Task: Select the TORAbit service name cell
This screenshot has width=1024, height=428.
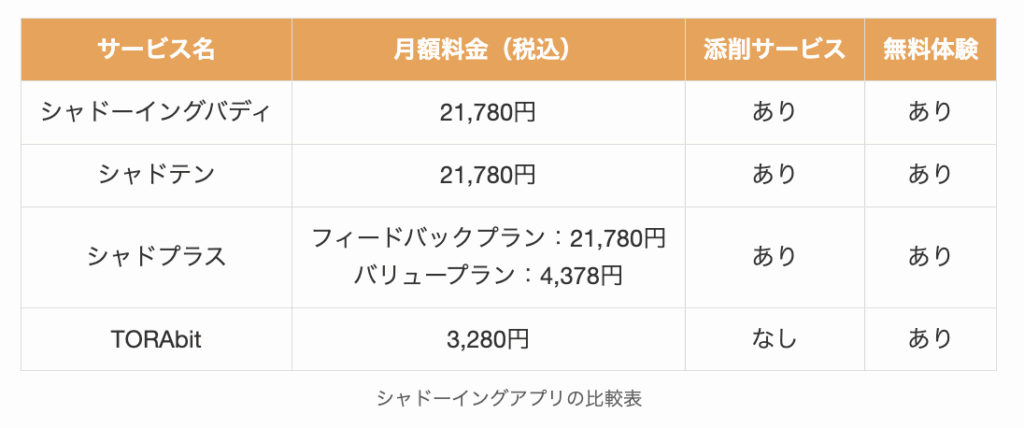Action: (156, 339)
